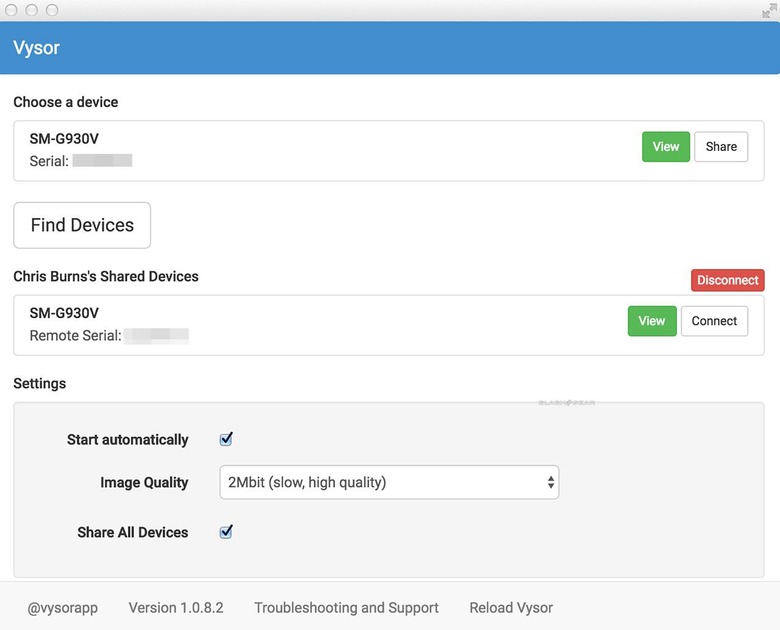Screen dimensions: 780x630
Task: Click the Share button for SM-G930V
Action: tap(721, 147)
